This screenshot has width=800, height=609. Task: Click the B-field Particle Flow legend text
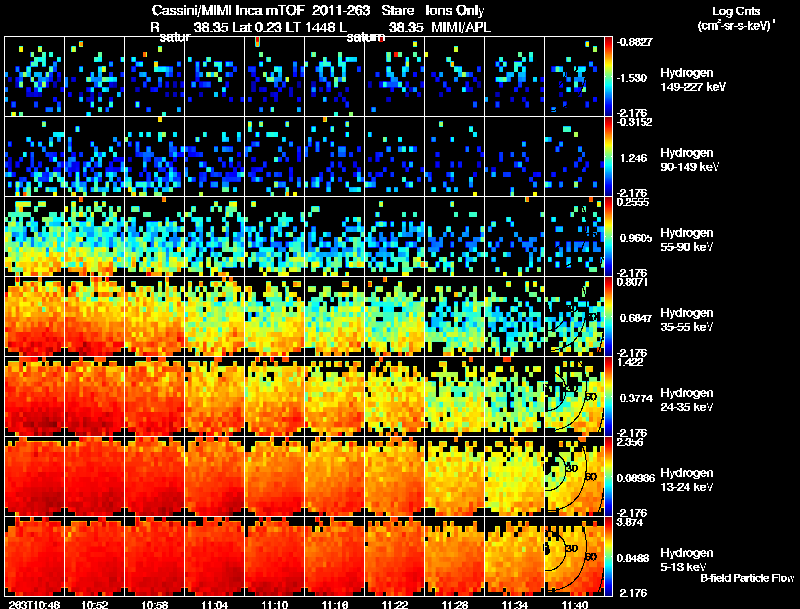(746, 578)
